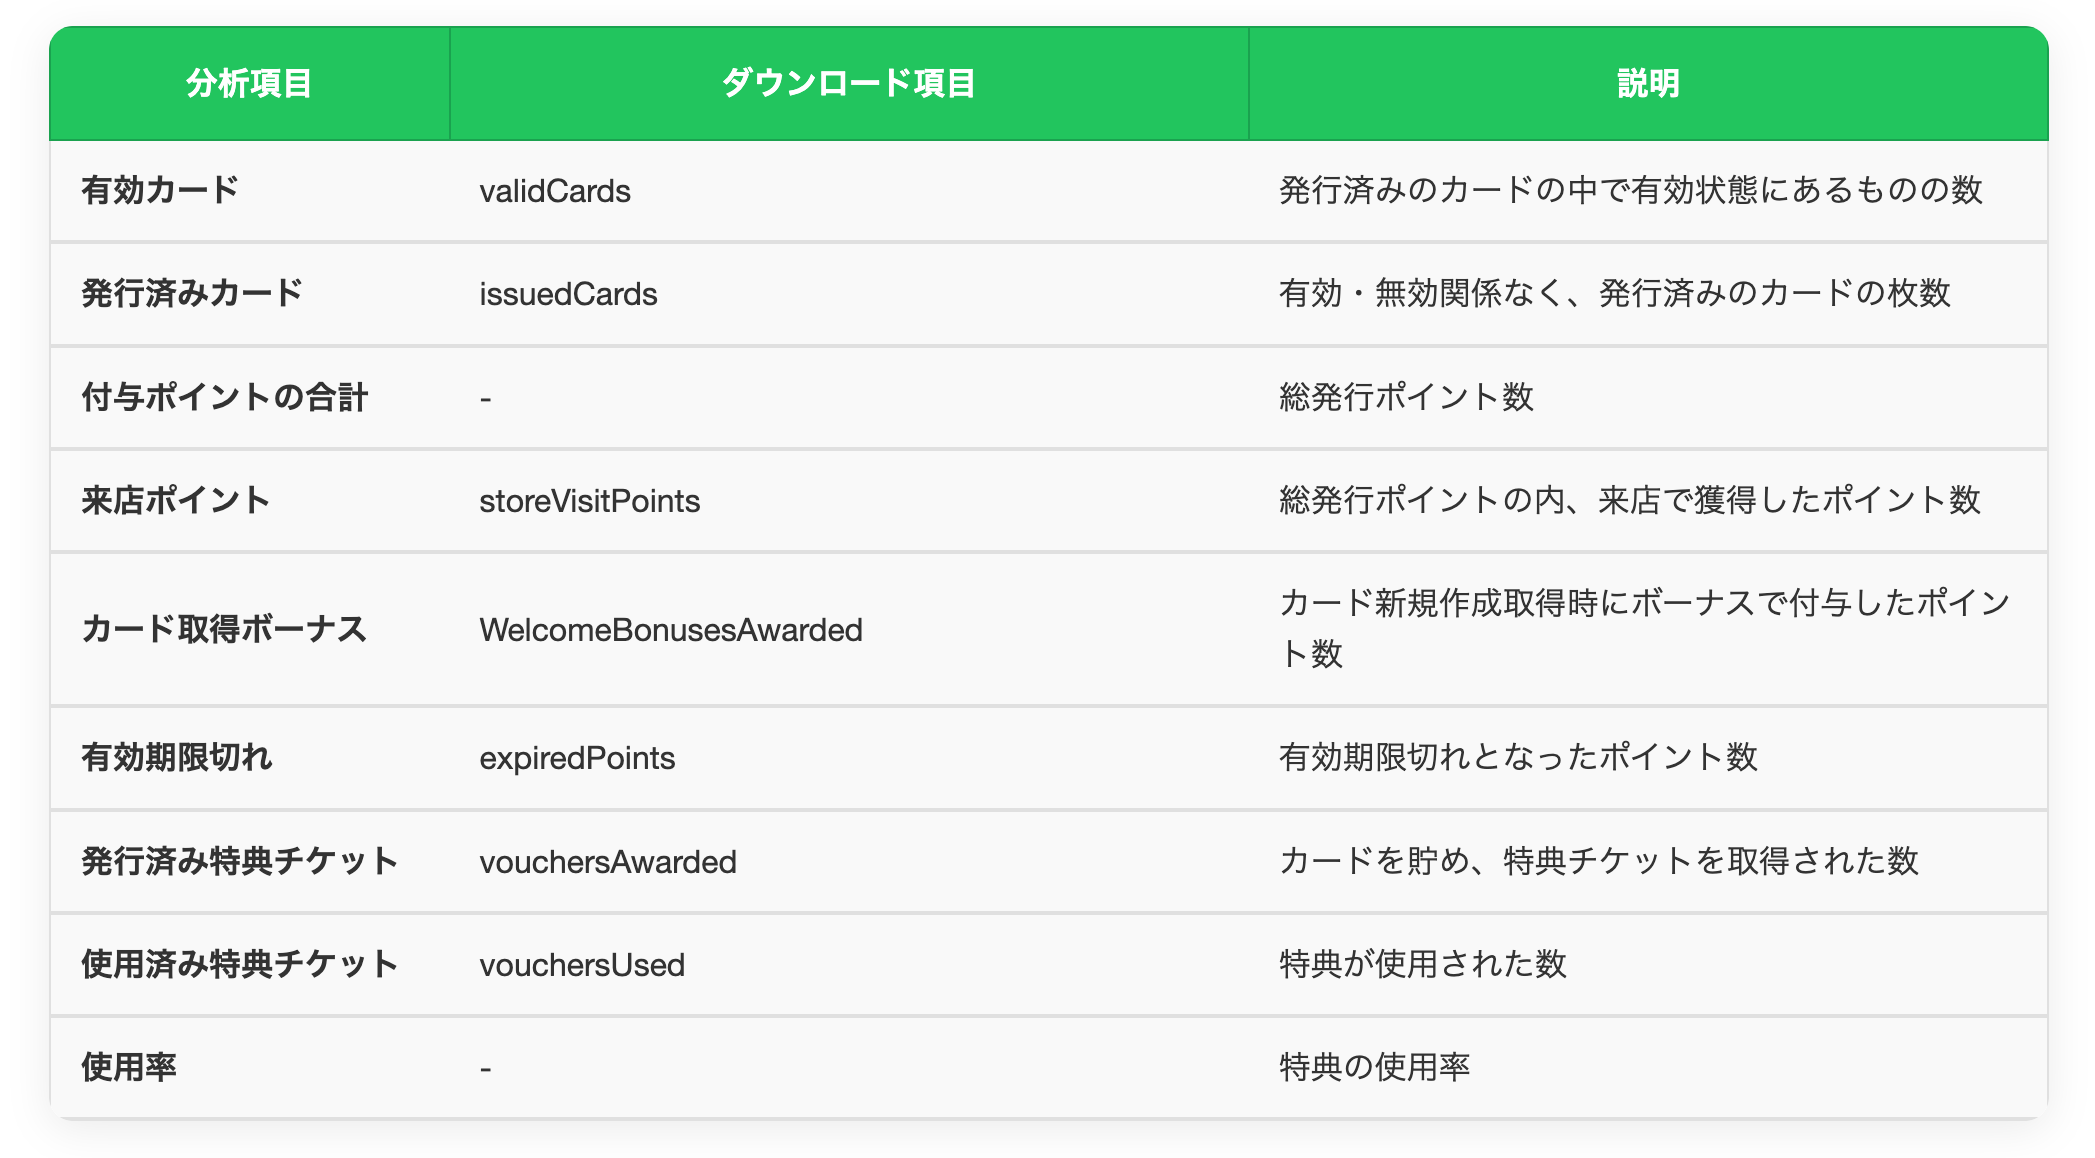This screenshot has width=2095, height=1158.
Task: Click the 特典の使用率 description cell
Action: [x=1374, y=1067]
